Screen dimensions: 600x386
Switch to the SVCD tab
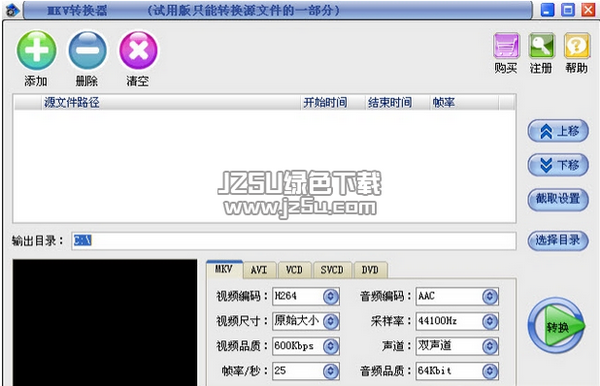coord(332,270)
